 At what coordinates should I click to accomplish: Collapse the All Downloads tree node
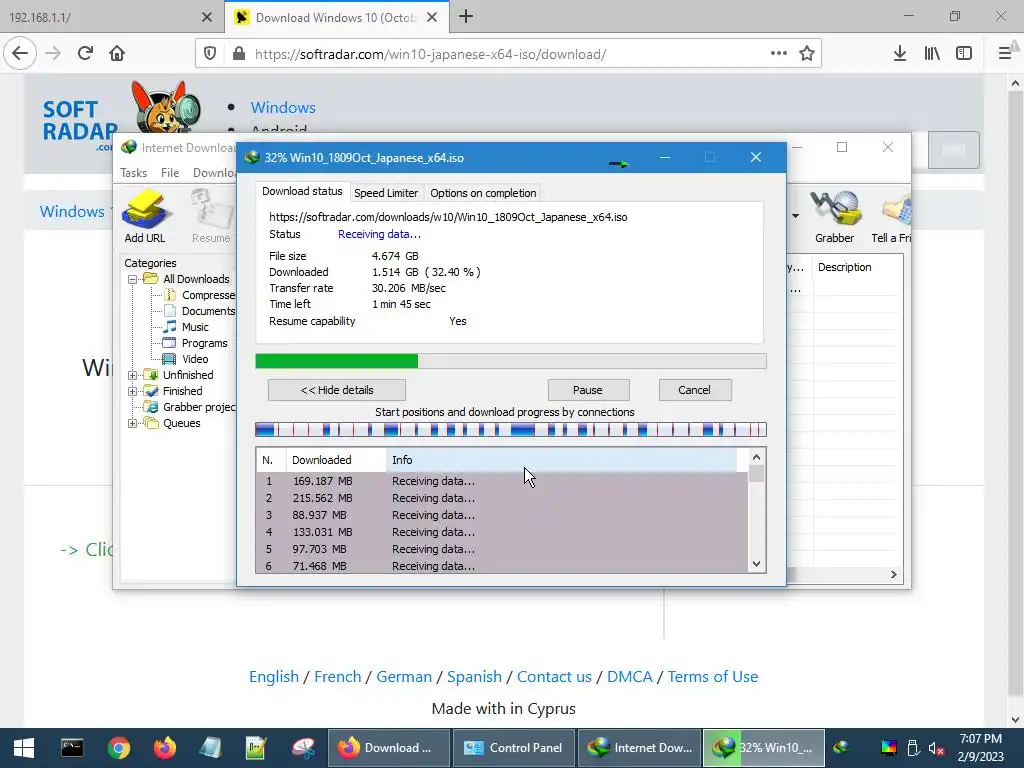tap(133, 280)
